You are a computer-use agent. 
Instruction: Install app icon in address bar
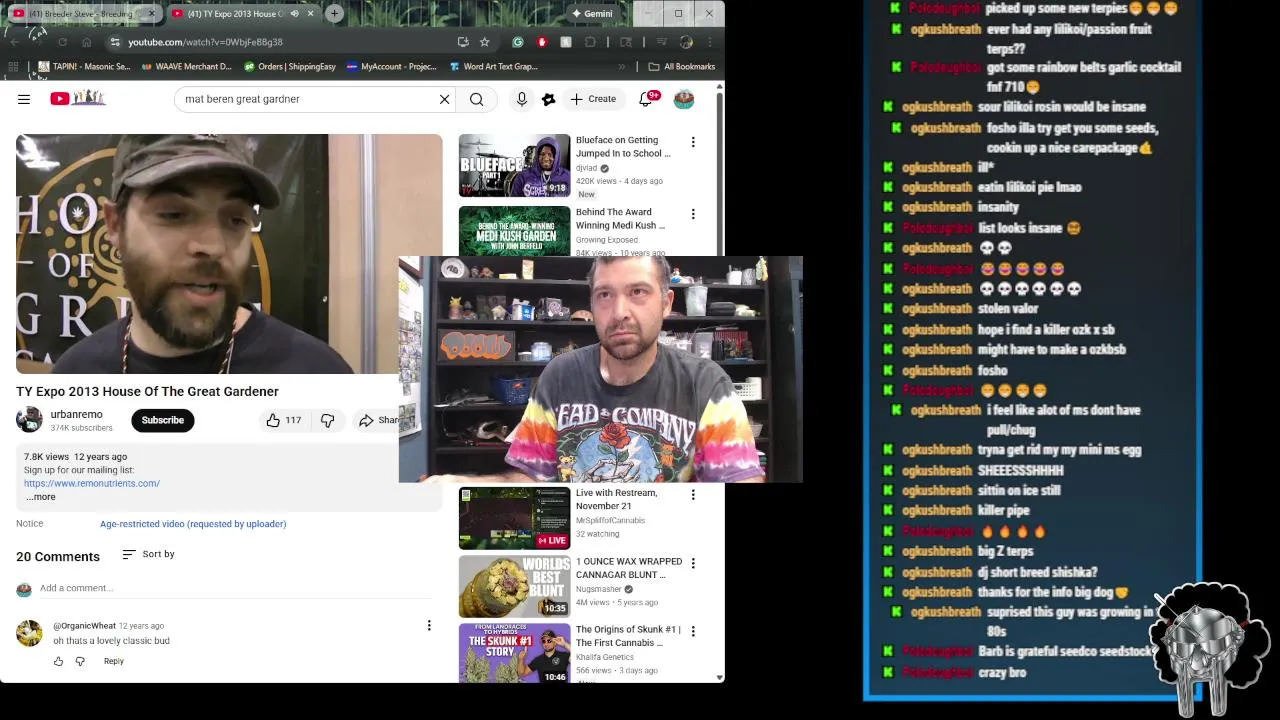[x=463, y=42]
